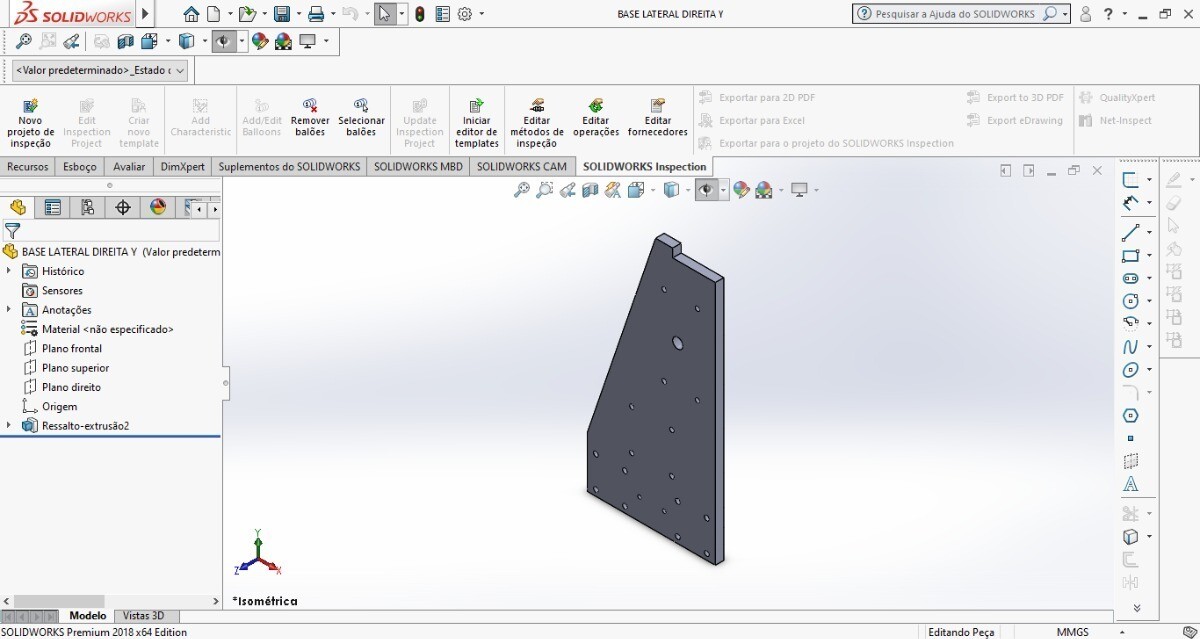Click the Edit Appearance color sphere

[x=741, y=190]
